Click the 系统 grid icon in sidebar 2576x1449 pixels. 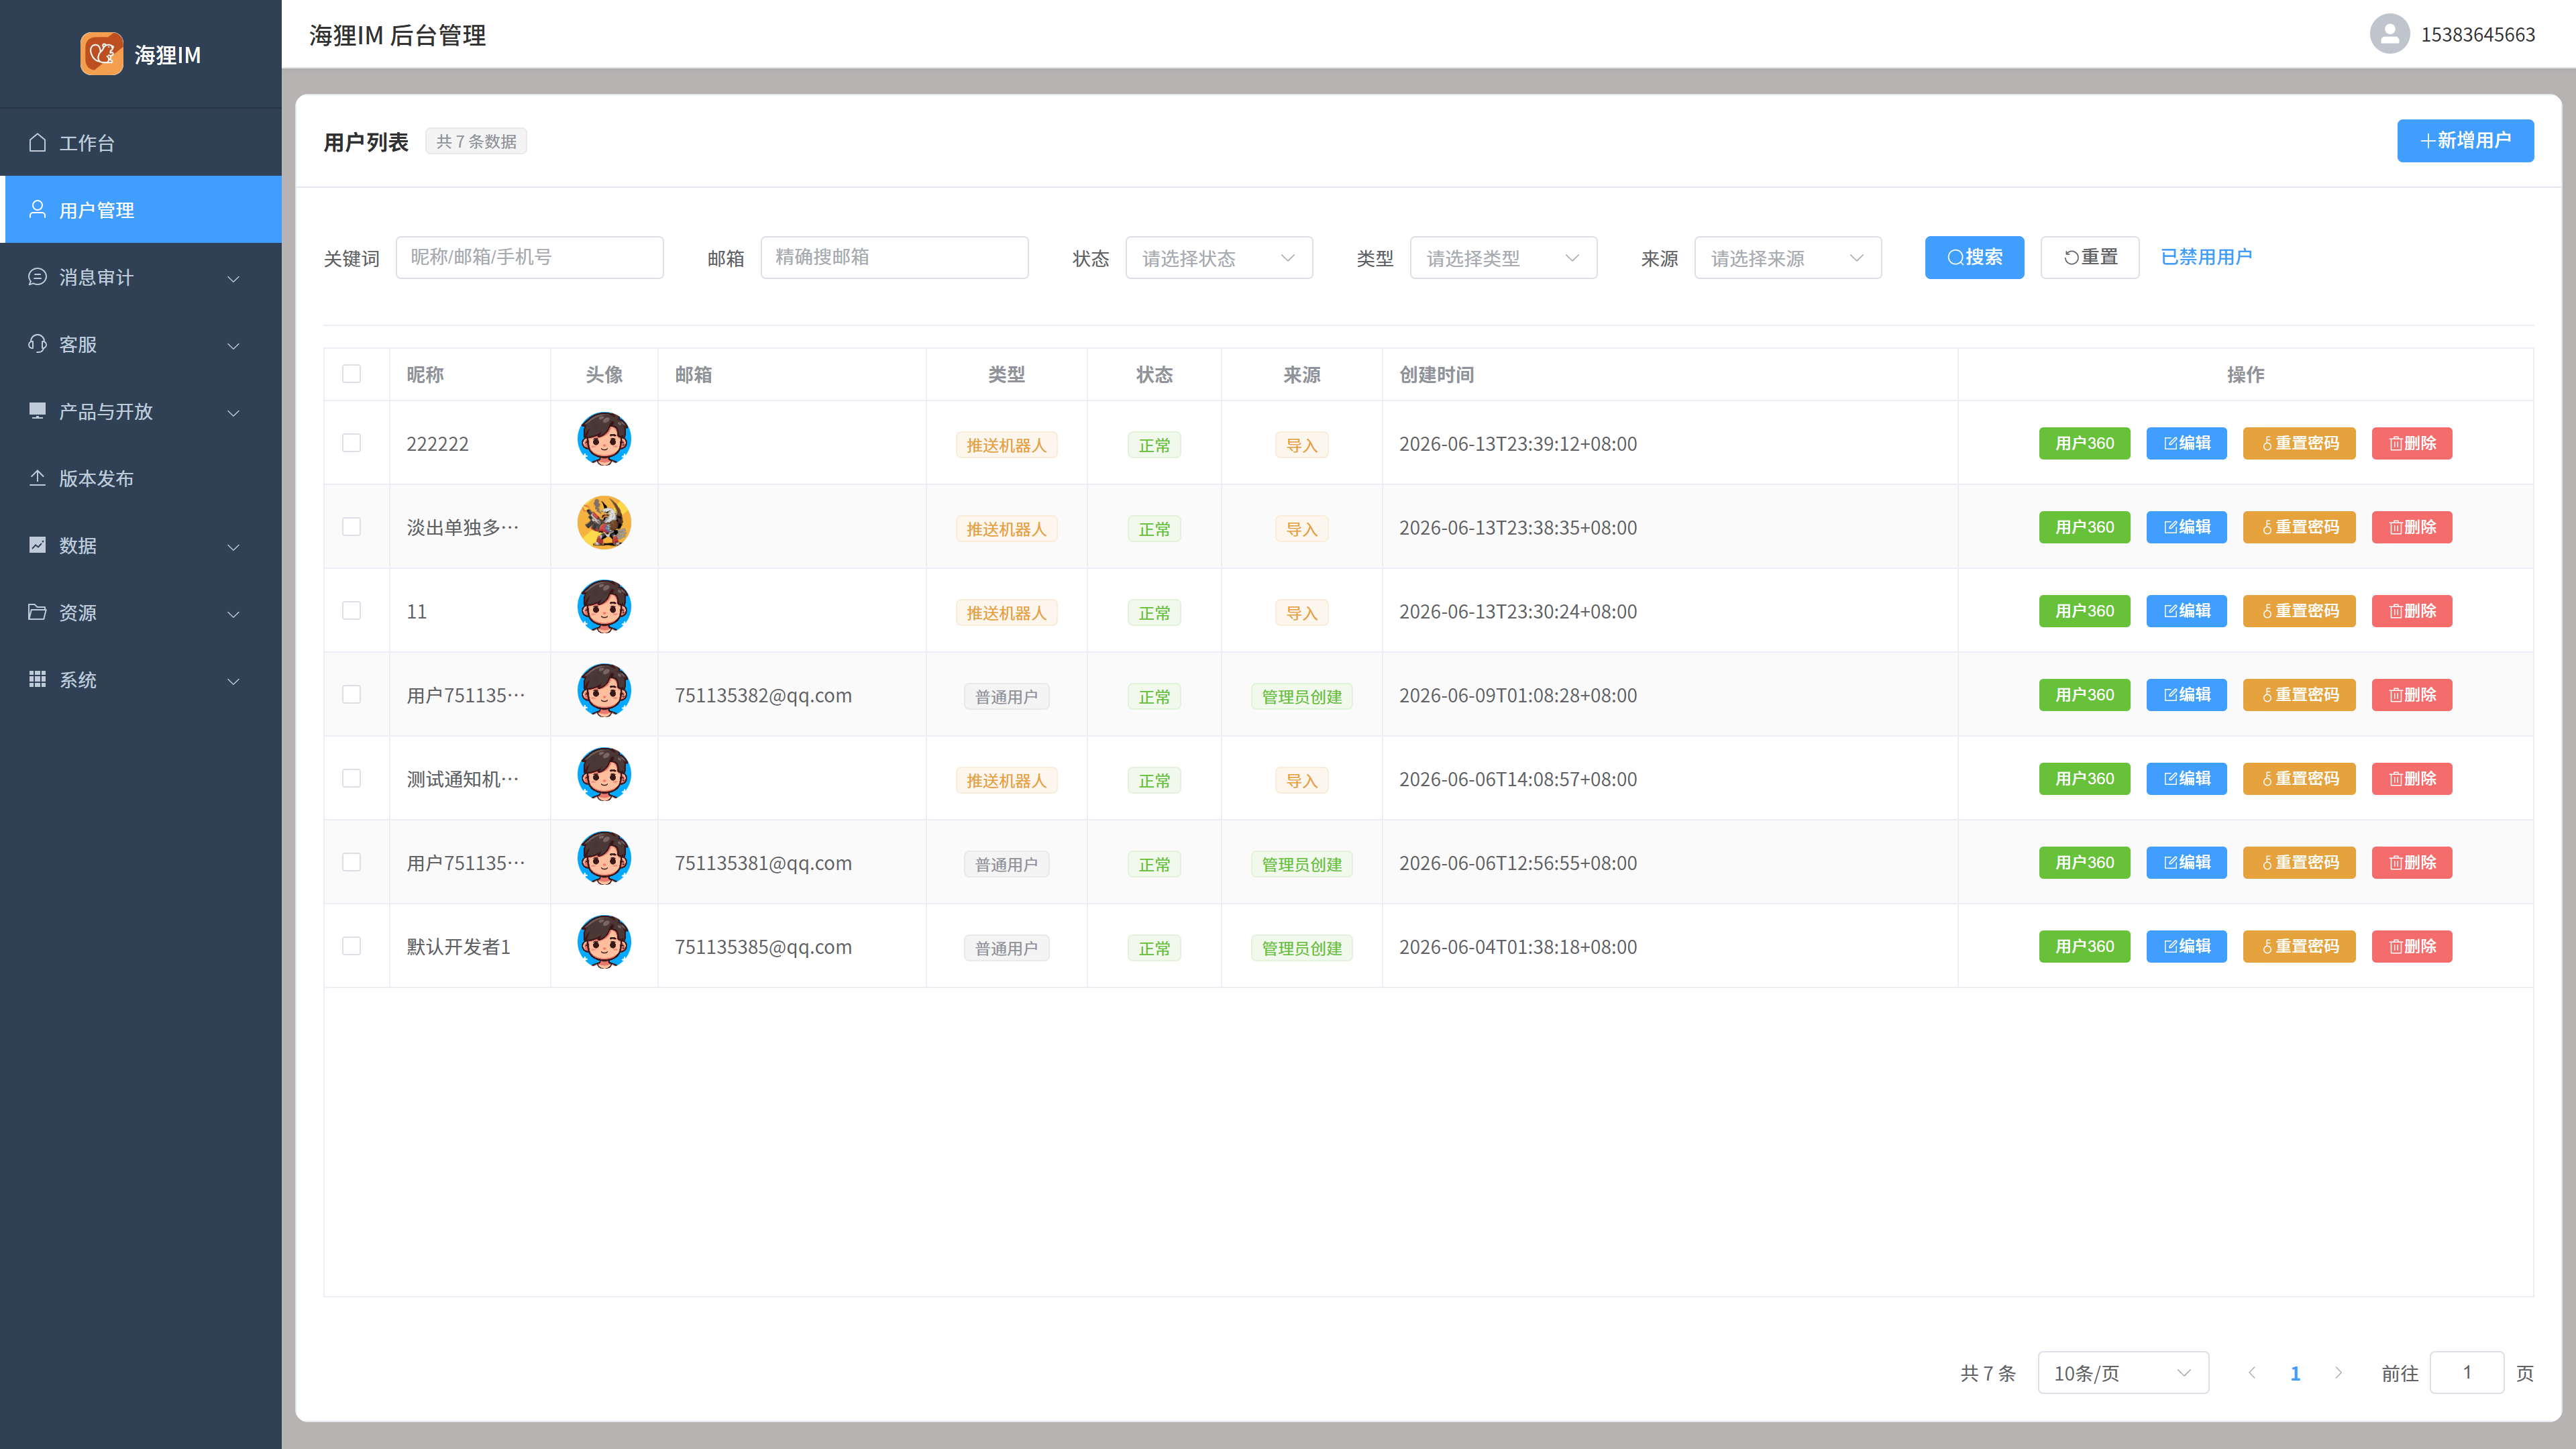tap(37, 679)
